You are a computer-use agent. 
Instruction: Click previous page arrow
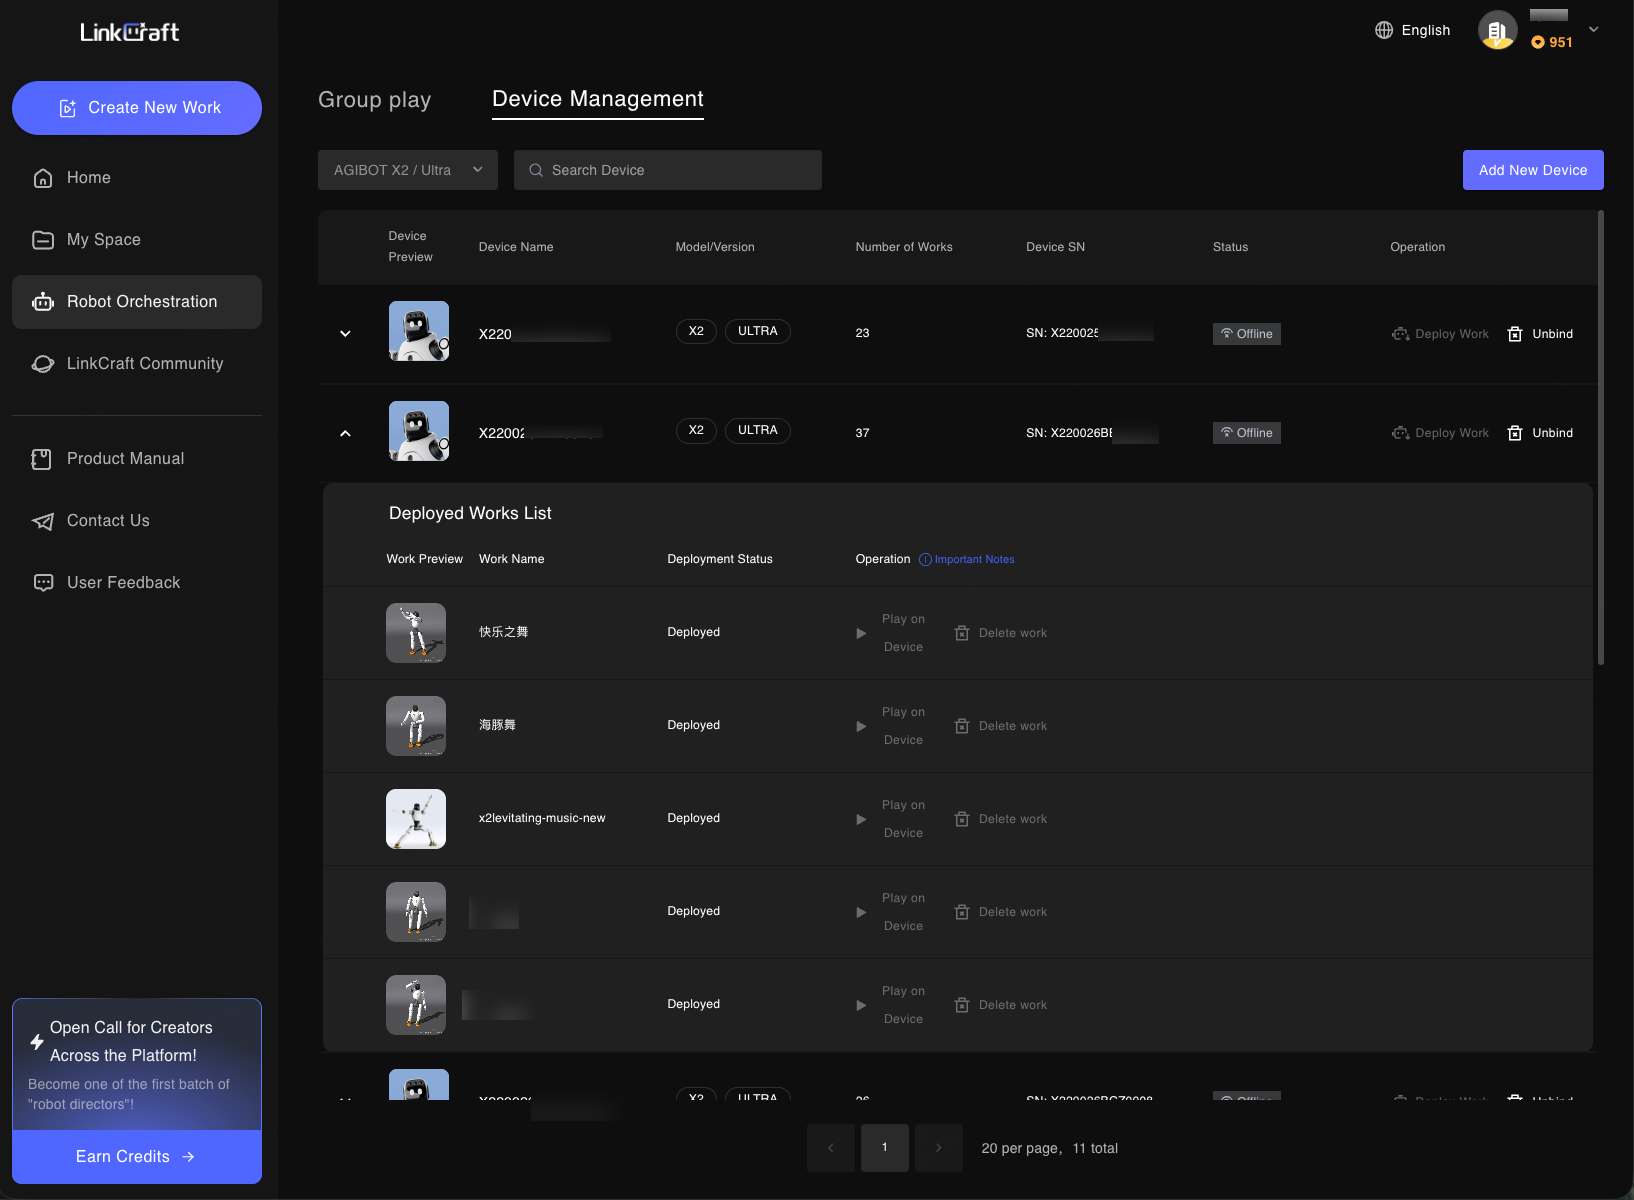(831, 1148)
